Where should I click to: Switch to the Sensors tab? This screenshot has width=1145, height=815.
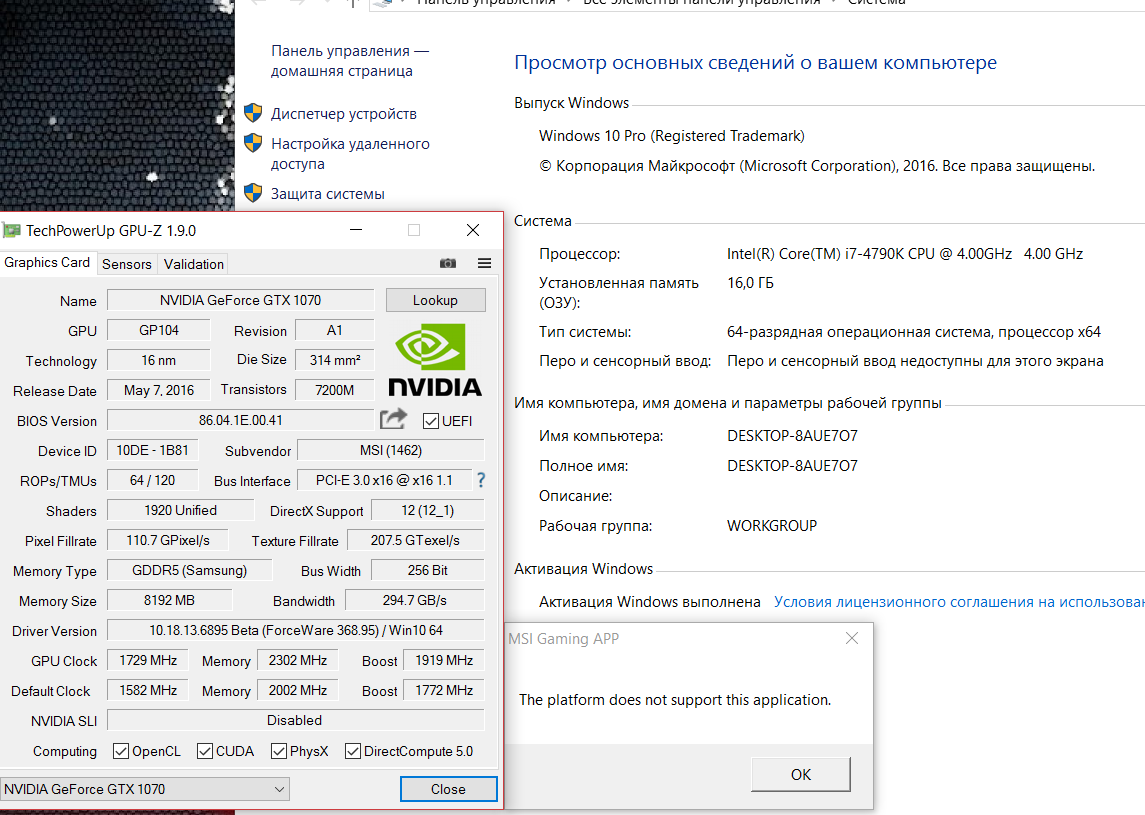(127, 264)
